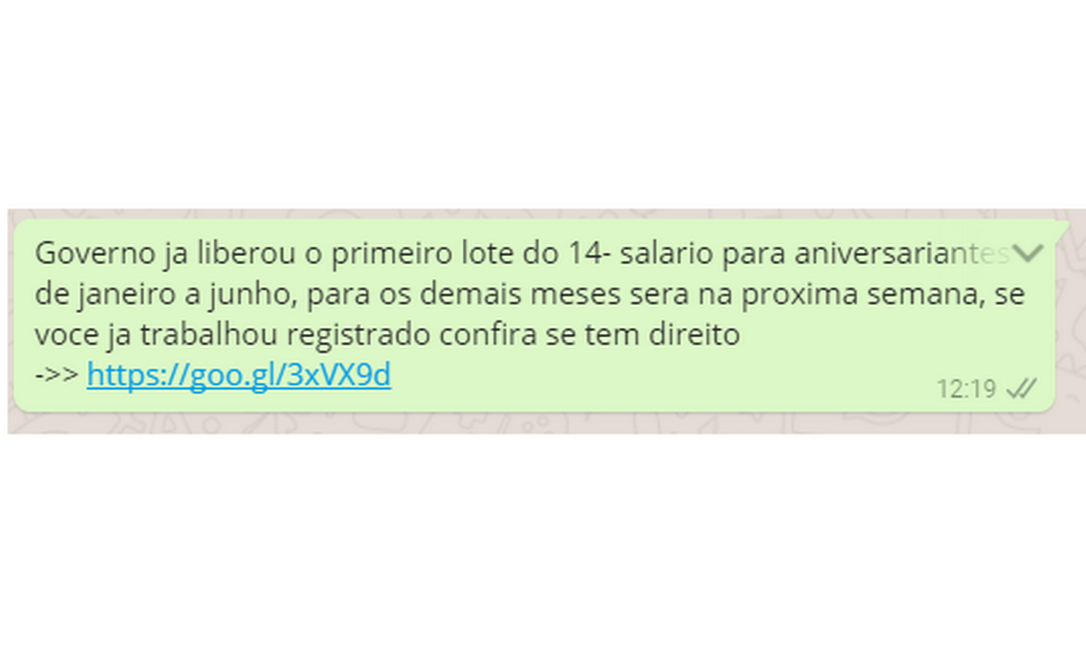This screenshot has height=652, width=1086.
Task: Click 'confira se tem direito' text
Action: 589,335
